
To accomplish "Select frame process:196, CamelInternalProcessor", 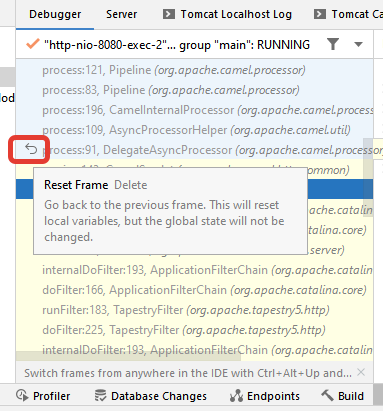I will pyautogui.click(x=194, y=110).
